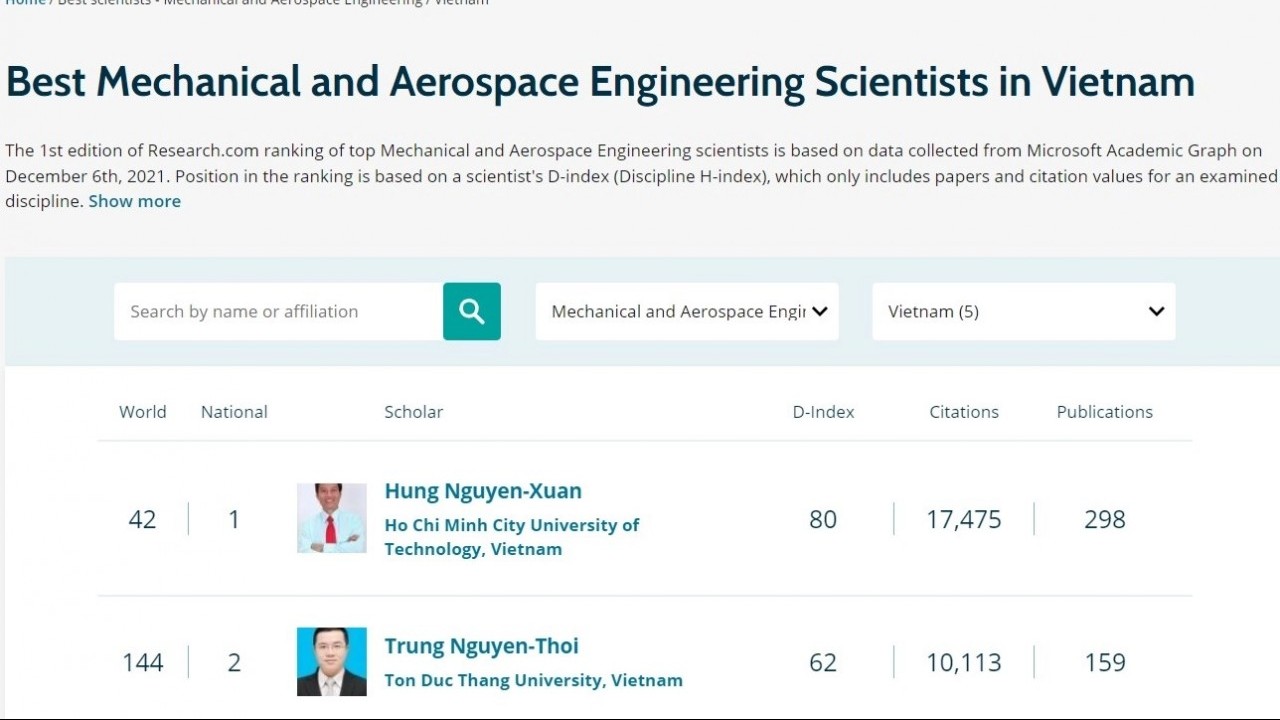1280x720 pixels.
Task: Click the Publications column header
Action: click(1104, 411)
